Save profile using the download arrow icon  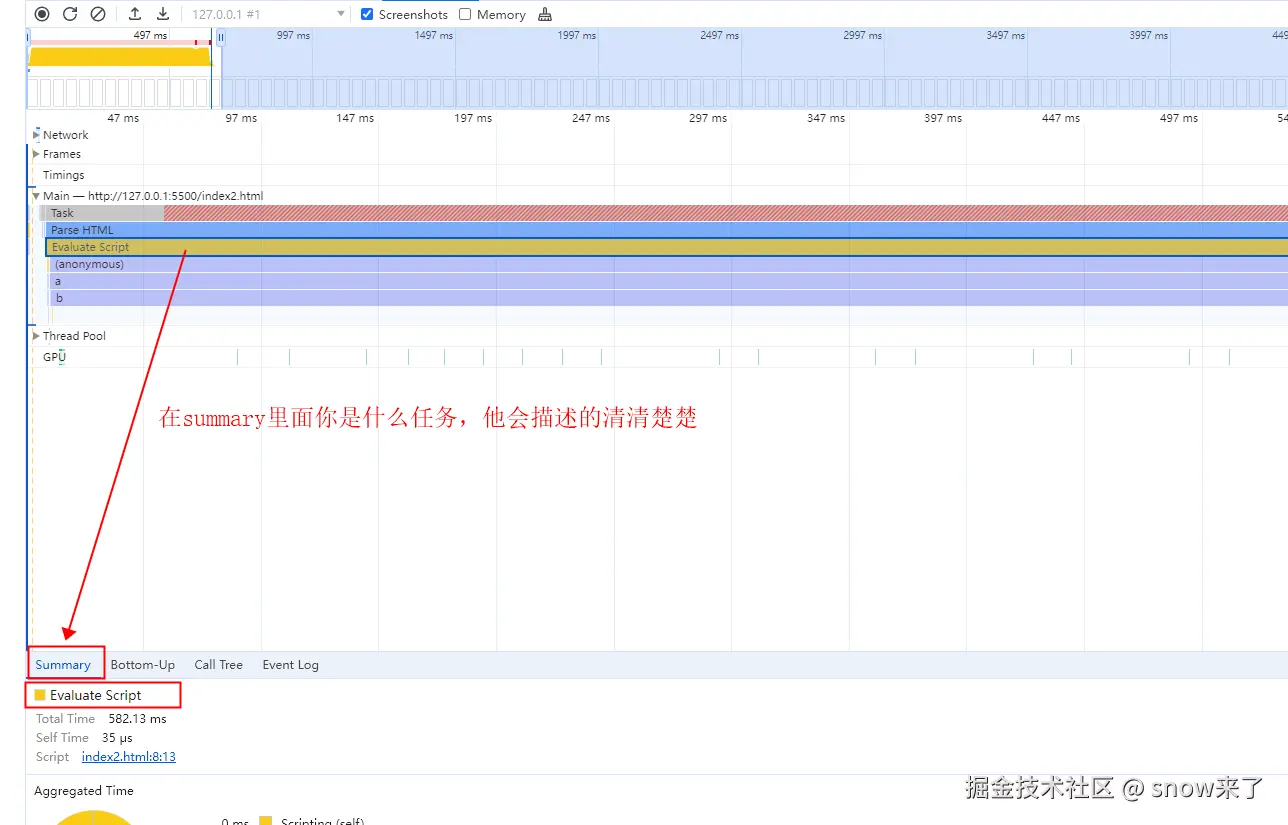[x=163, y=14]
